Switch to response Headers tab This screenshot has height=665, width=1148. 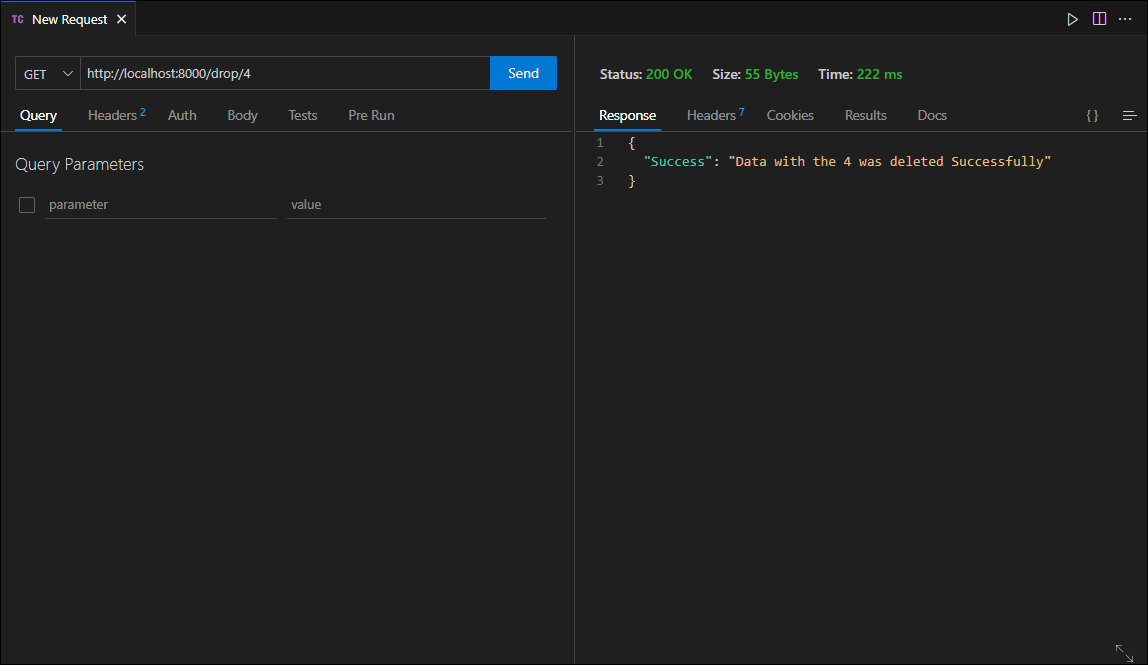715,116
